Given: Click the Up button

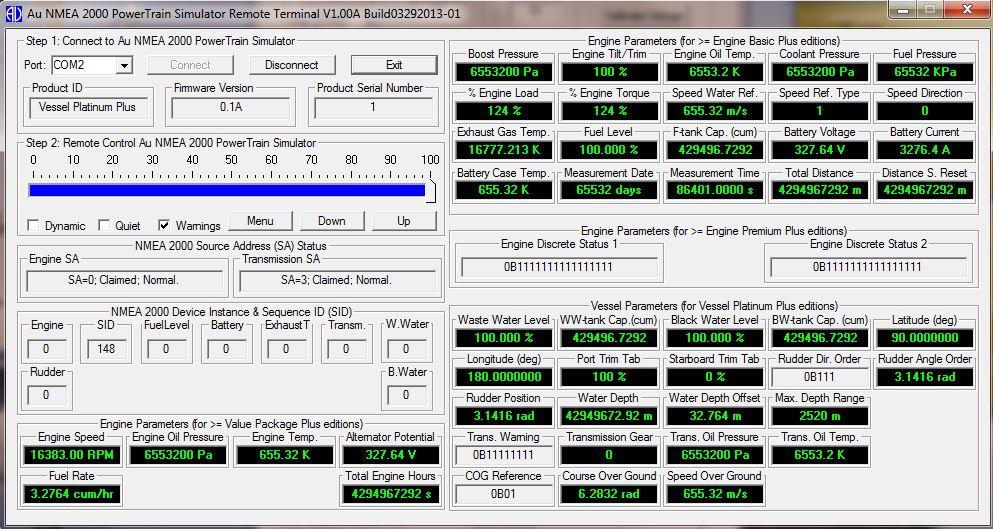Looking at the screenshot, I should pyautogui.click(x=404, y=221).
